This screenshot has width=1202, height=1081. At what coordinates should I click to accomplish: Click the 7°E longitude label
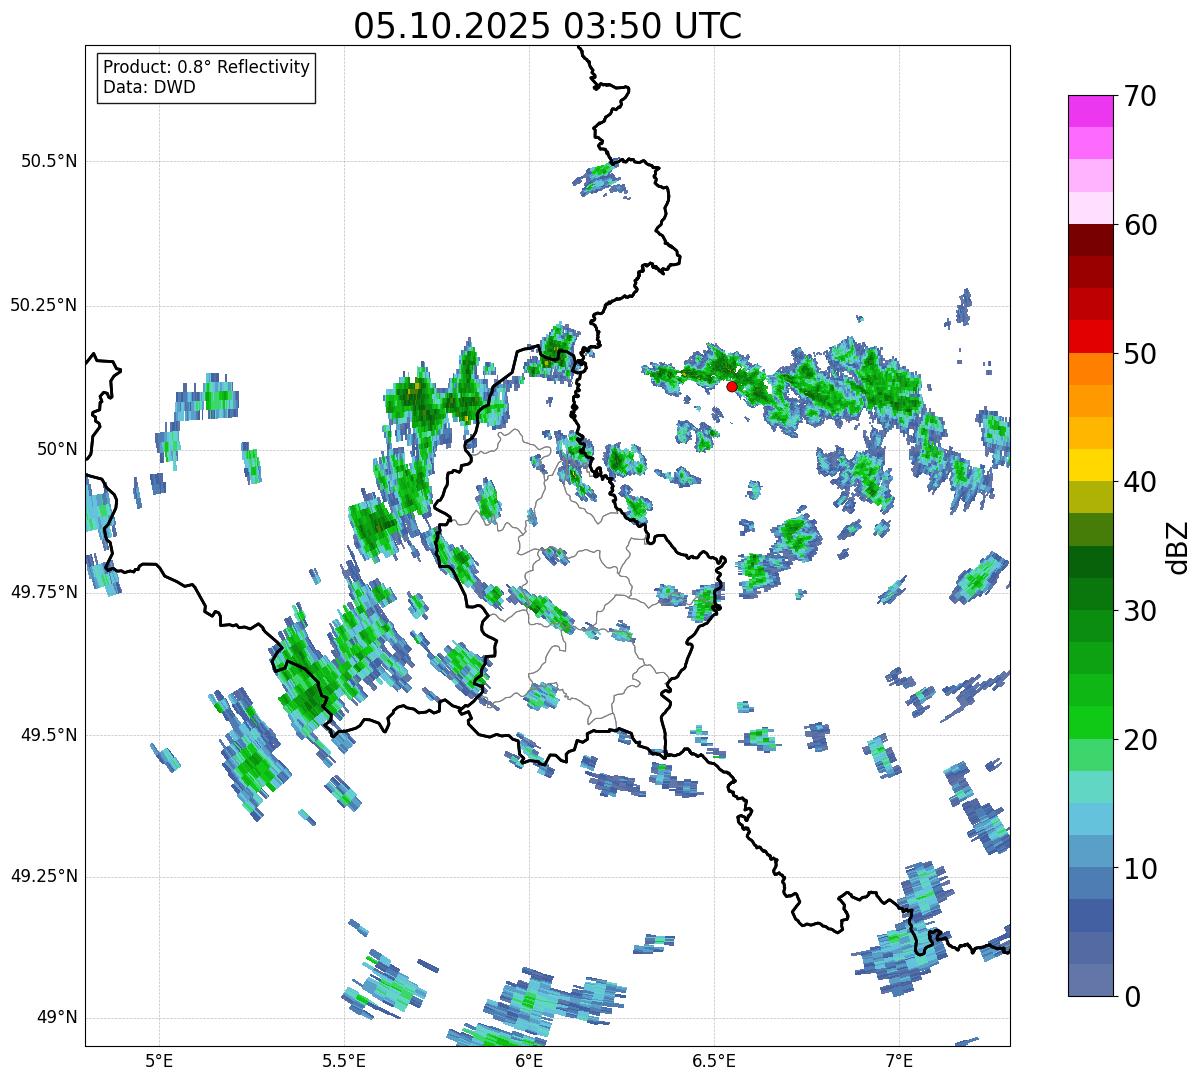tap(899, 1060)
